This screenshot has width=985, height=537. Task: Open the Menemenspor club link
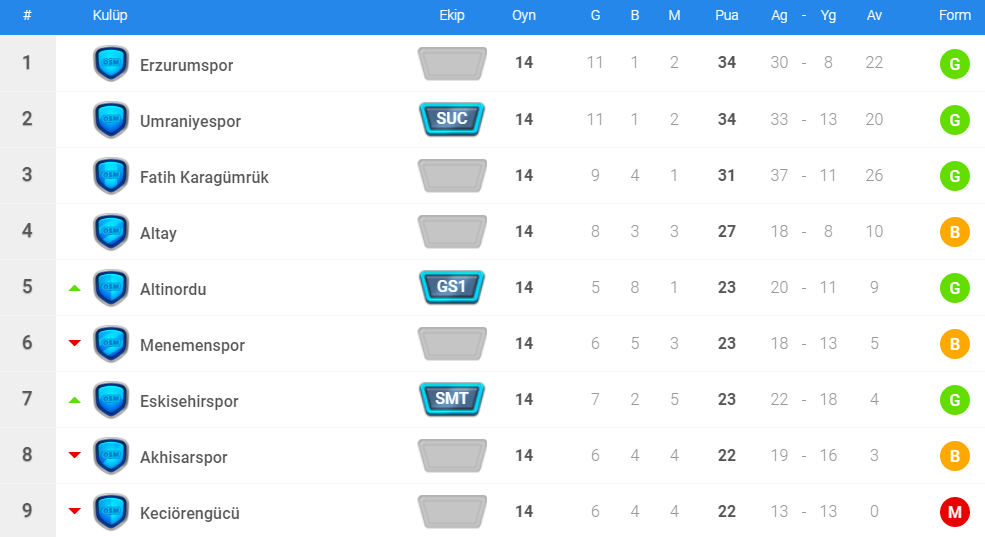[192, 345]
